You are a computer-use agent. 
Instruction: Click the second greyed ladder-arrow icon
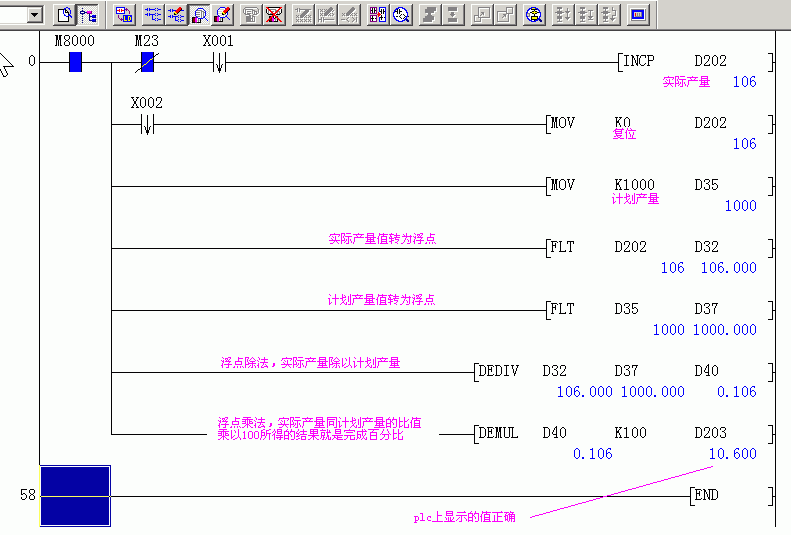pos(586,15)
